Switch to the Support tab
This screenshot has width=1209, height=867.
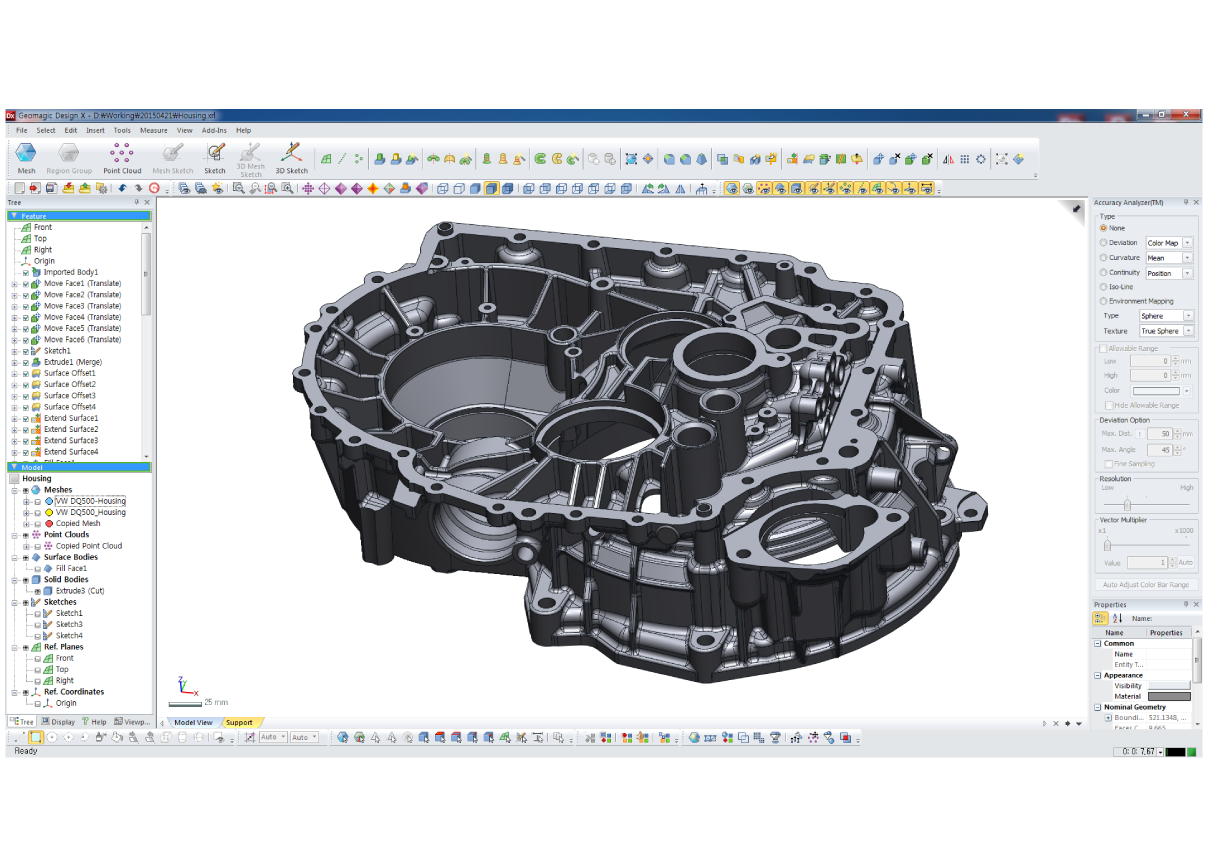240,721
